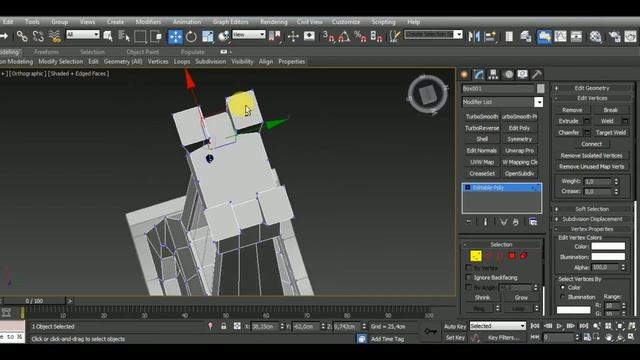Viewport: 640px width, 360px height.
Task: Open the Utilities hammer panel tab
Action: pyautogui.click(x=537, y=74)
